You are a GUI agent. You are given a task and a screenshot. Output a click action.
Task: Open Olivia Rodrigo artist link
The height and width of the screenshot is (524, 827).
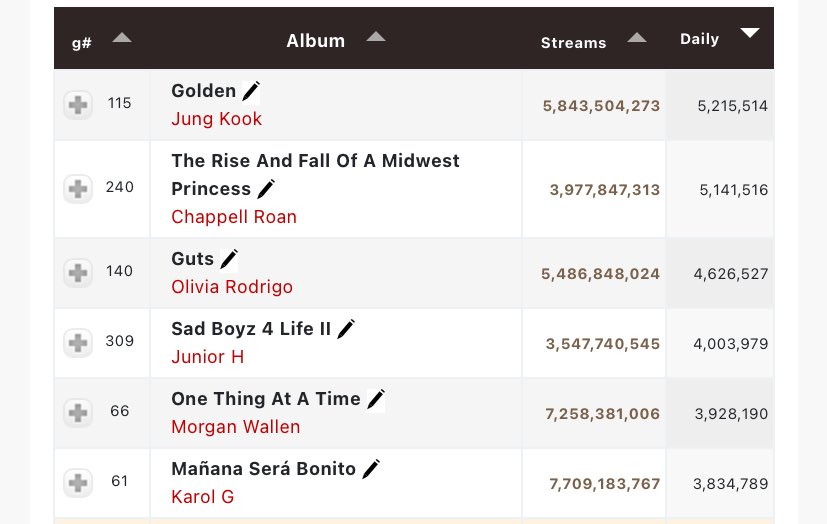232,287
